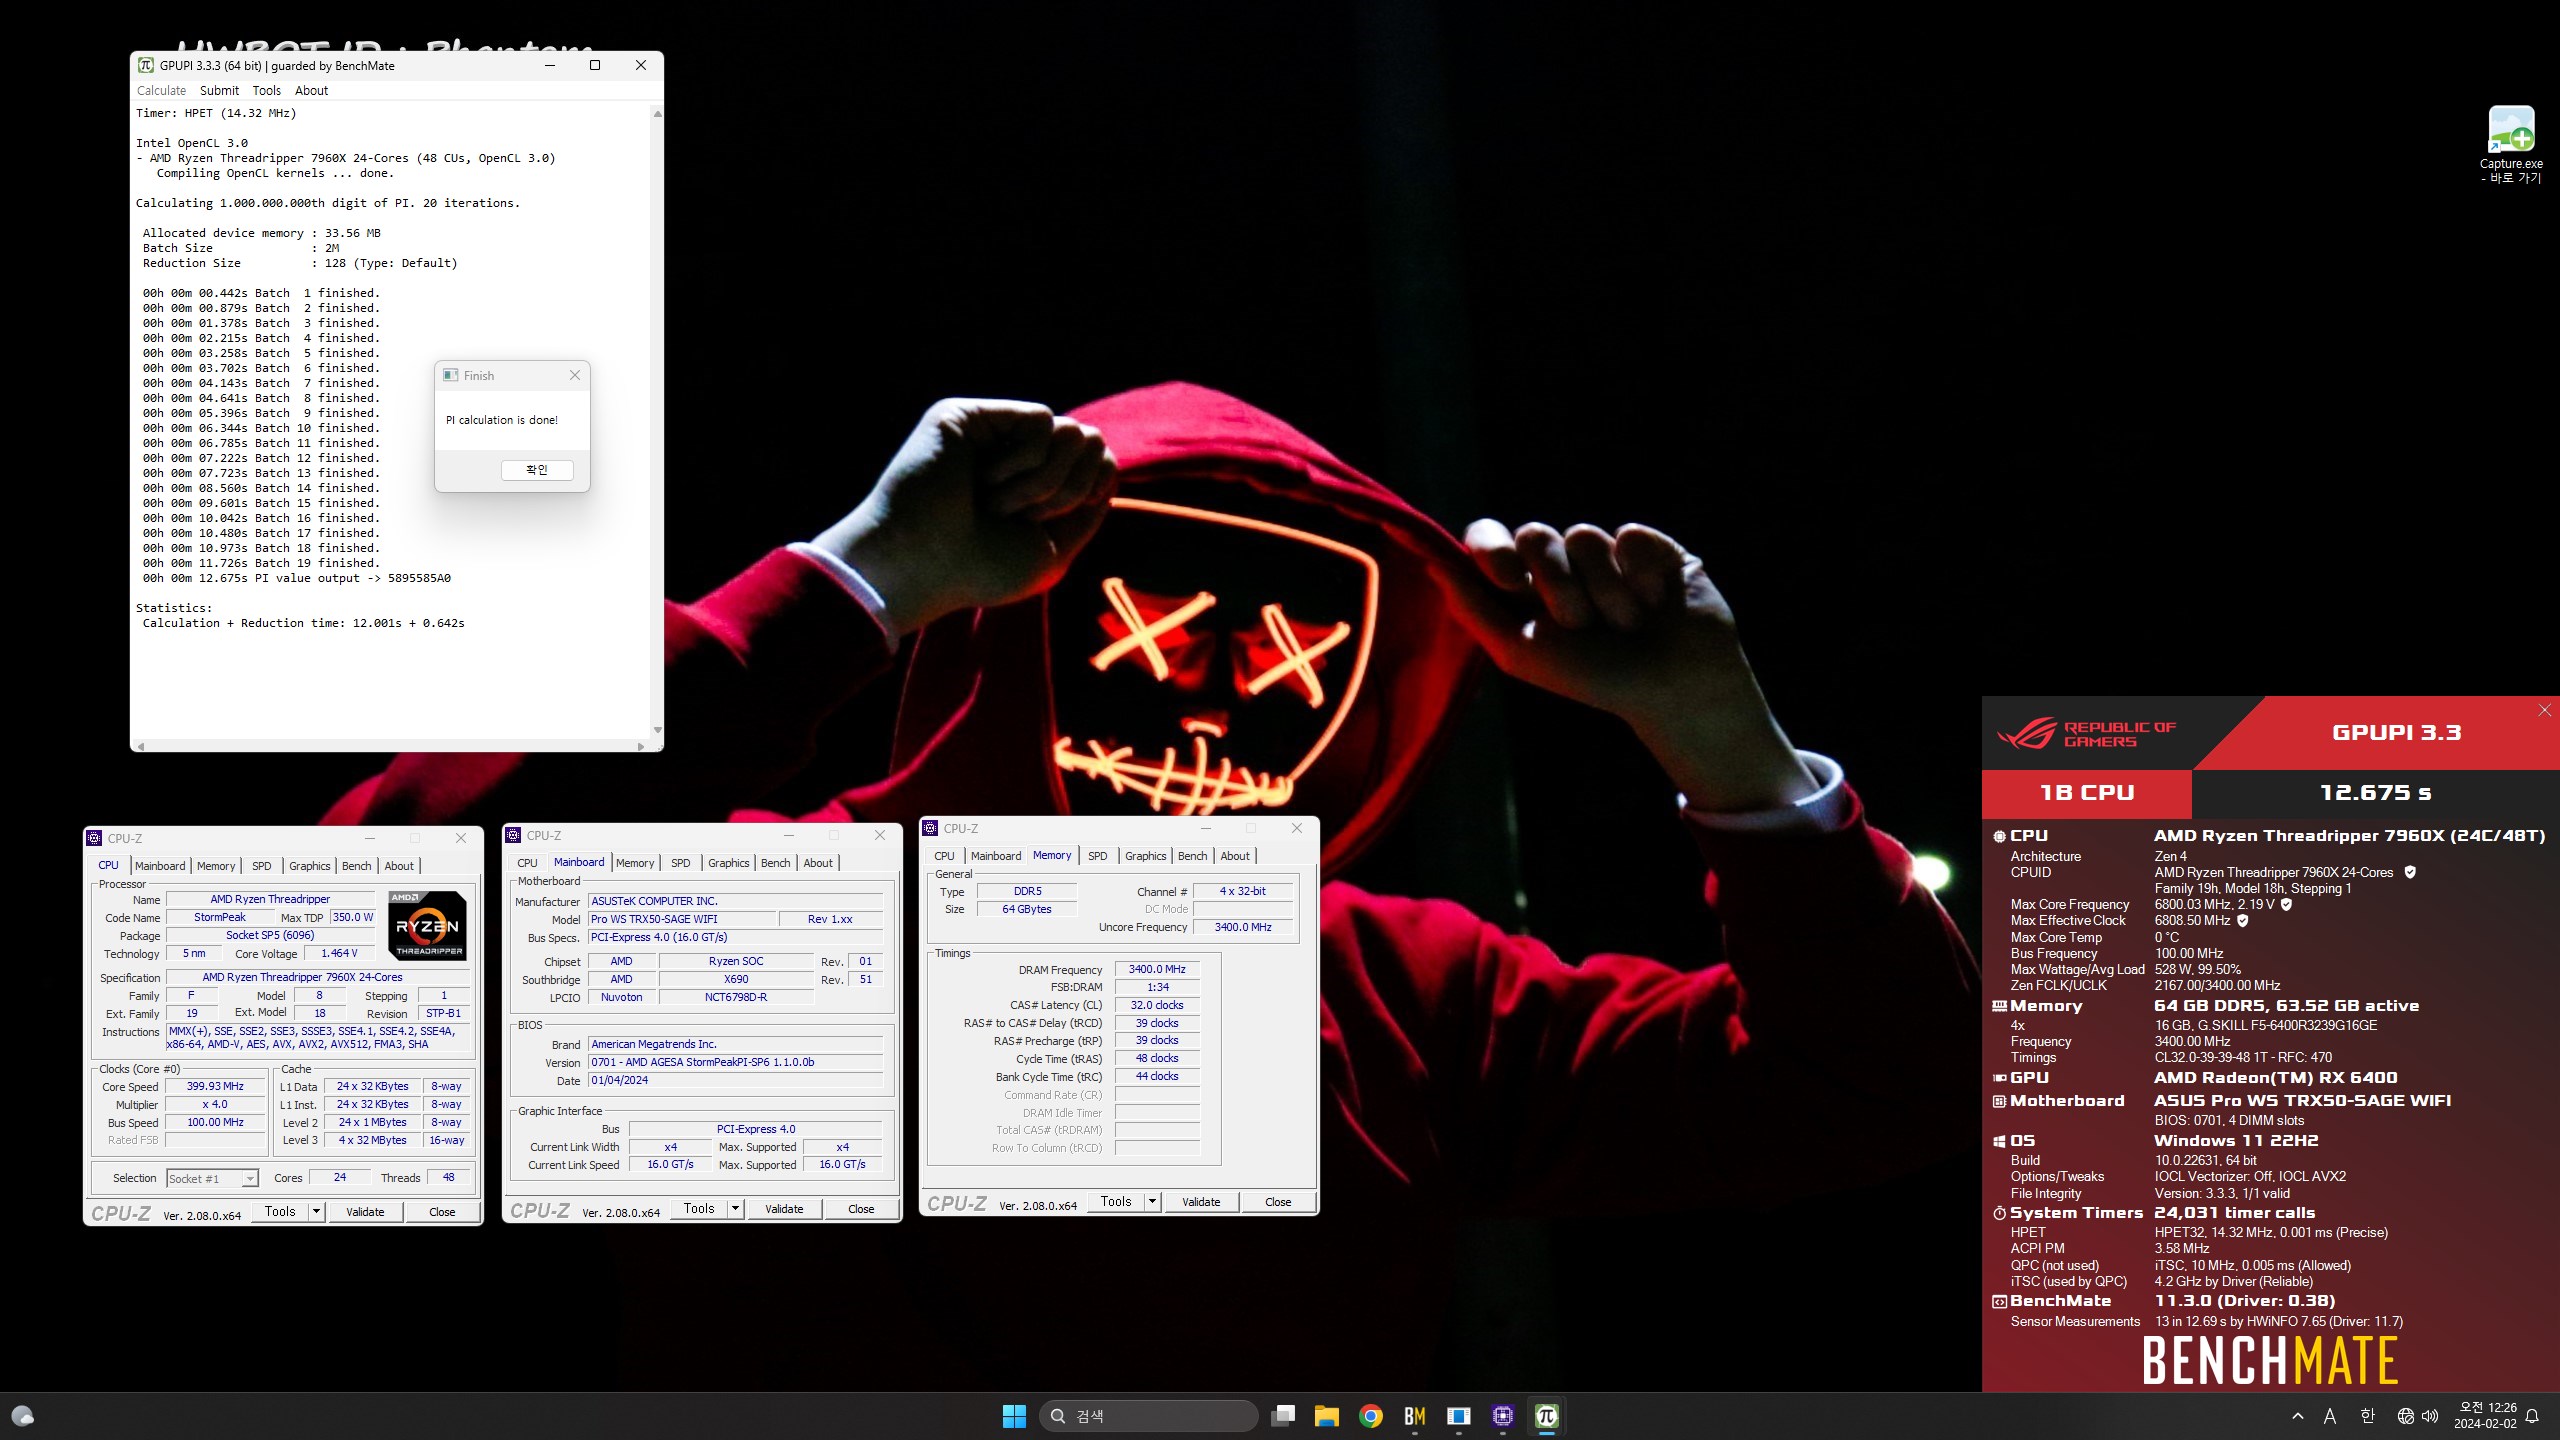Close the Finish dialog with X
Image resolution: width=2560 pixels, height=1440 pixels.
[x=575, y=375]
